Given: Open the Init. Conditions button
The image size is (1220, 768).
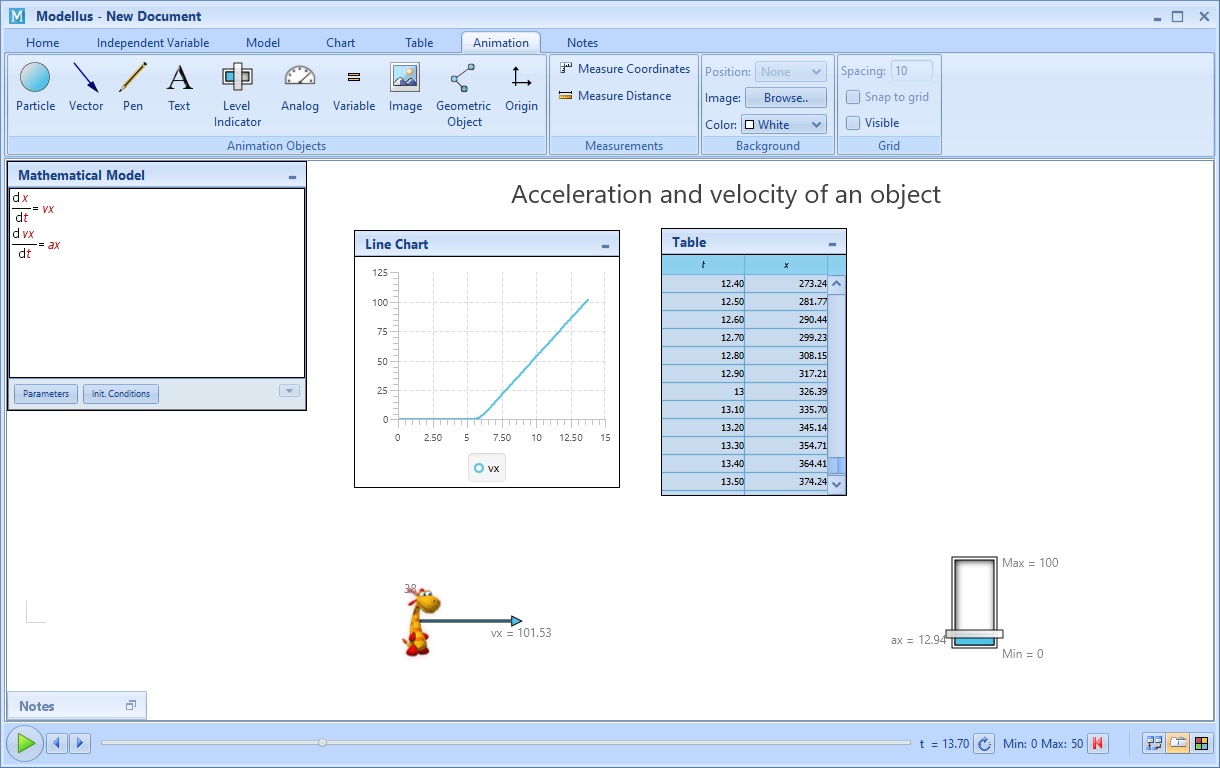Looking at the screenshot, I should (x=121, y=394).
